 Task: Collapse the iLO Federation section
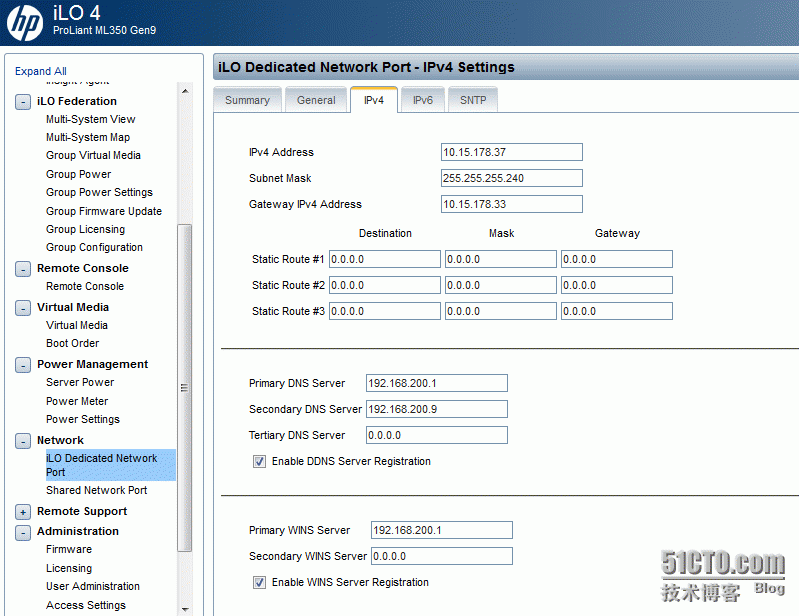(23, 102)
